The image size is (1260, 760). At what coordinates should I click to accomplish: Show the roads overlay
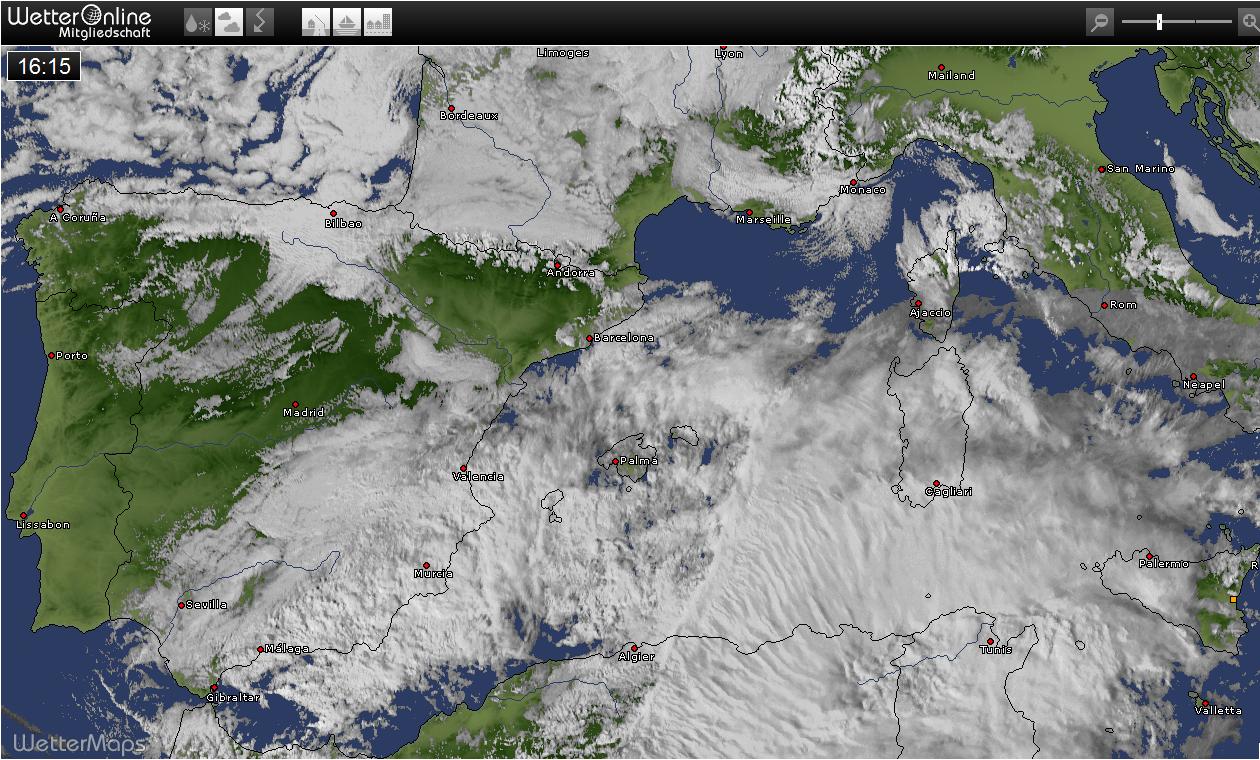(316, 22)
